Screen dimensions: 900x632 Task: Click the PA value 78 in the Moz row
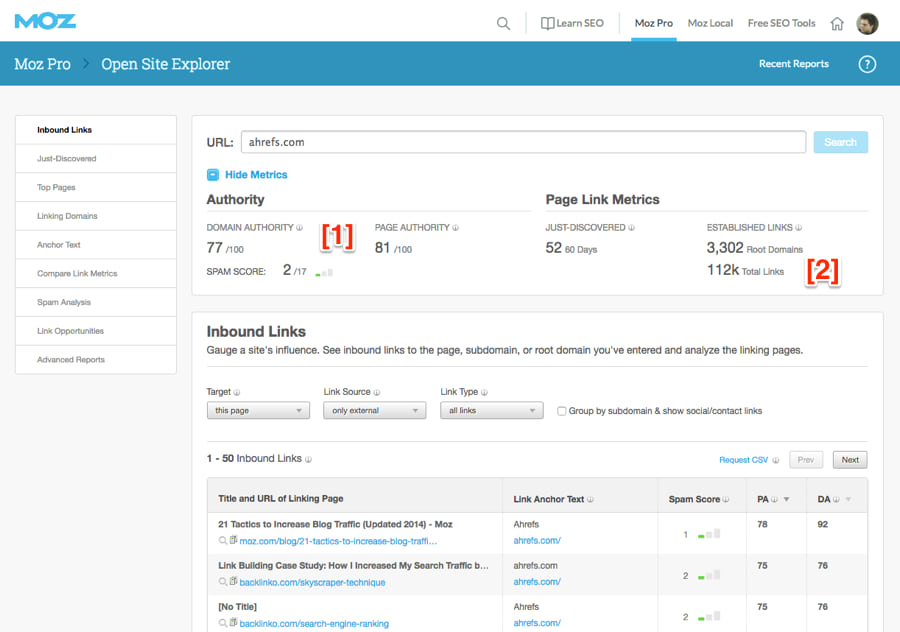762,524
